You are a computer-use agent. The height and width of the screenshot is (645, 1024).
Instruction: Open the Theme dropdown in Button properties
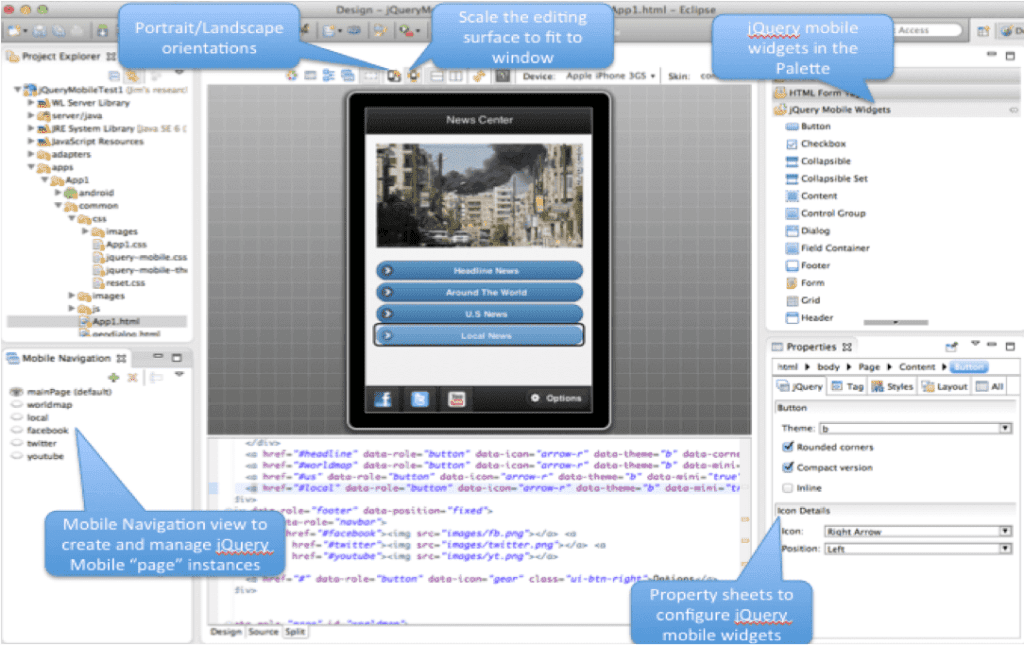[1003, 428]
